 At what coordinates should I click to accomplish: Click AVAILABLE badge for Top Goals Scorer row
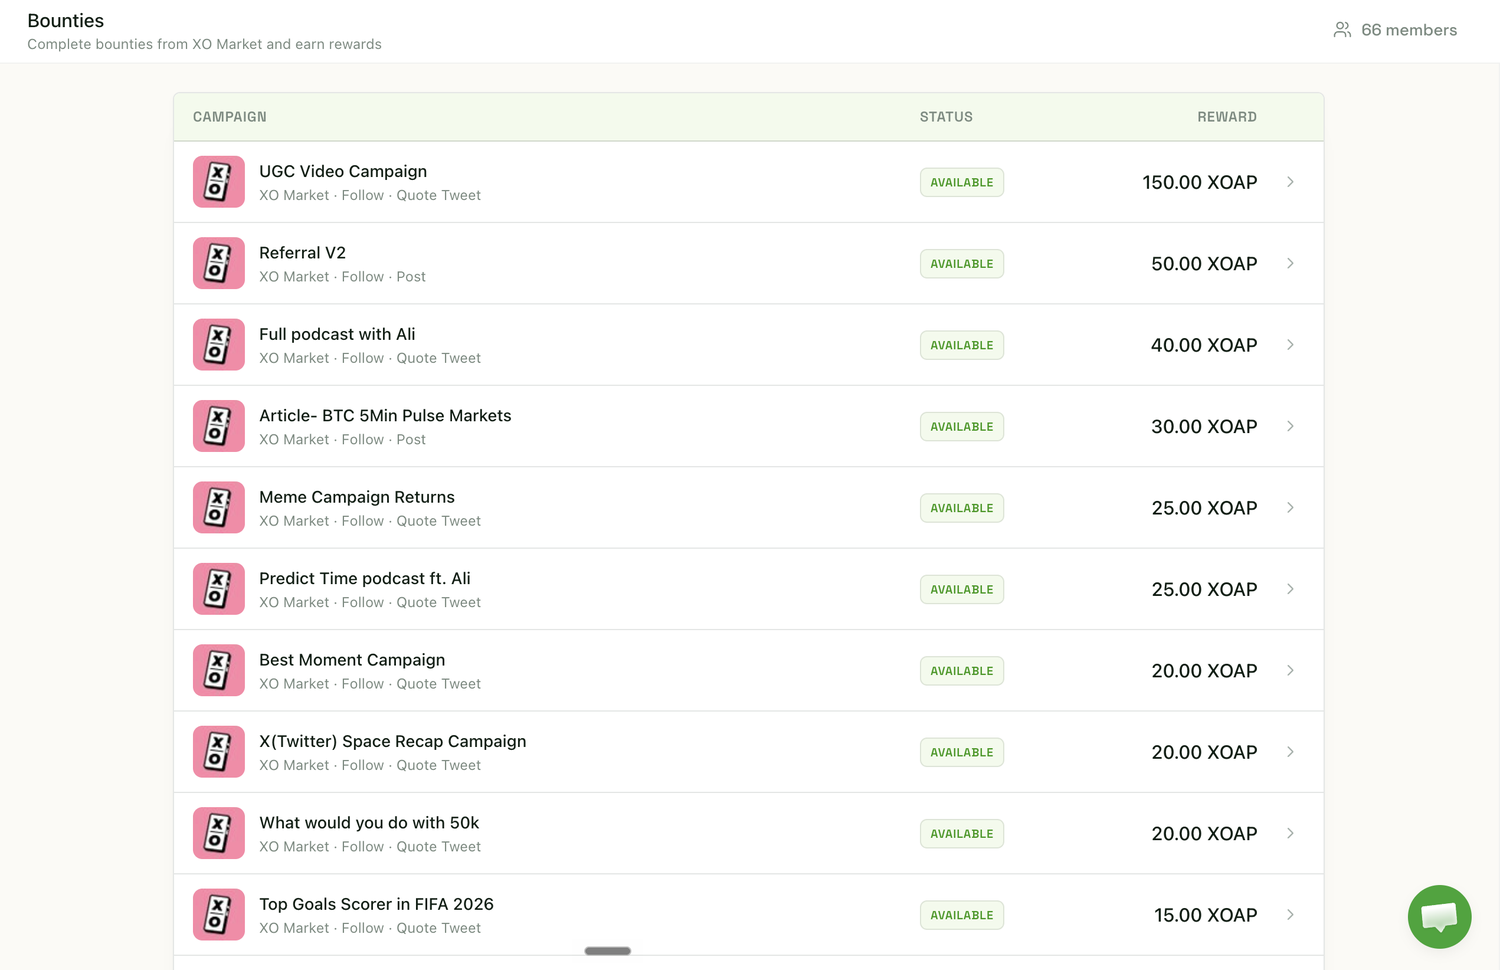tap(962, 915)
